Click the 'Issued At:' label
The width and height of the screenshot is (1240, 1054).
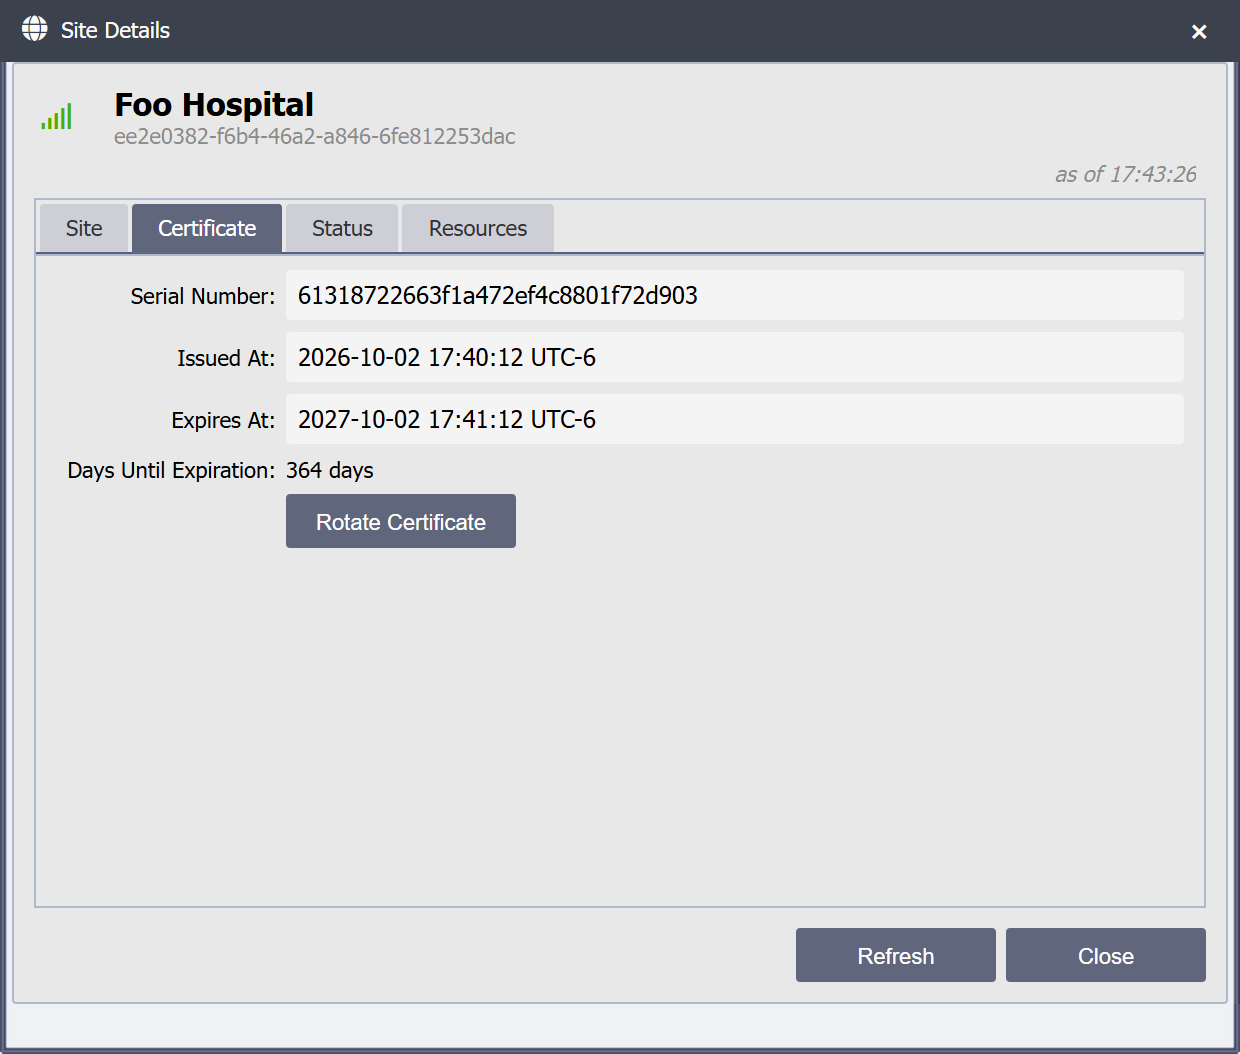(226, 358)
